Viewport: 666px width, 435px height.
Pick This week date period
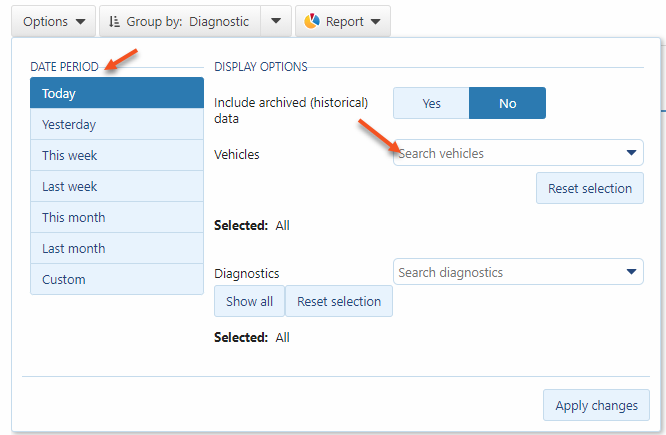coord(117,156)
